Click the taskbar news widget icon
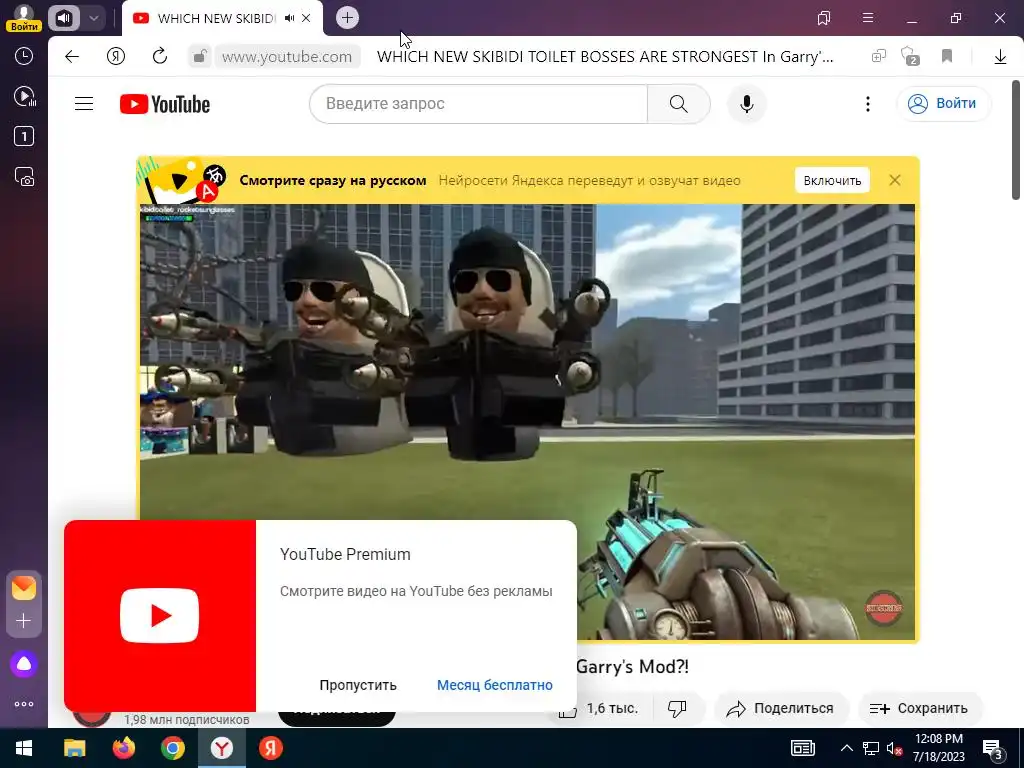The image size is (1024, 768). point(803,748)
